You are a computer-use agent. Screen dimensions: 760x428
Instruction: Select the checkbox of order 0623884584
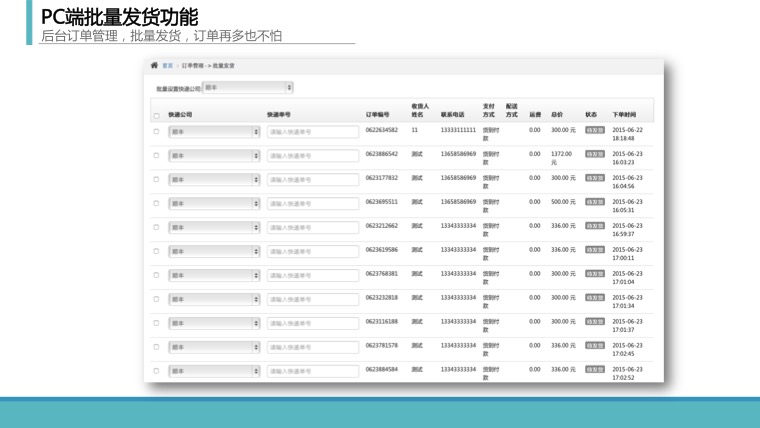156,371
